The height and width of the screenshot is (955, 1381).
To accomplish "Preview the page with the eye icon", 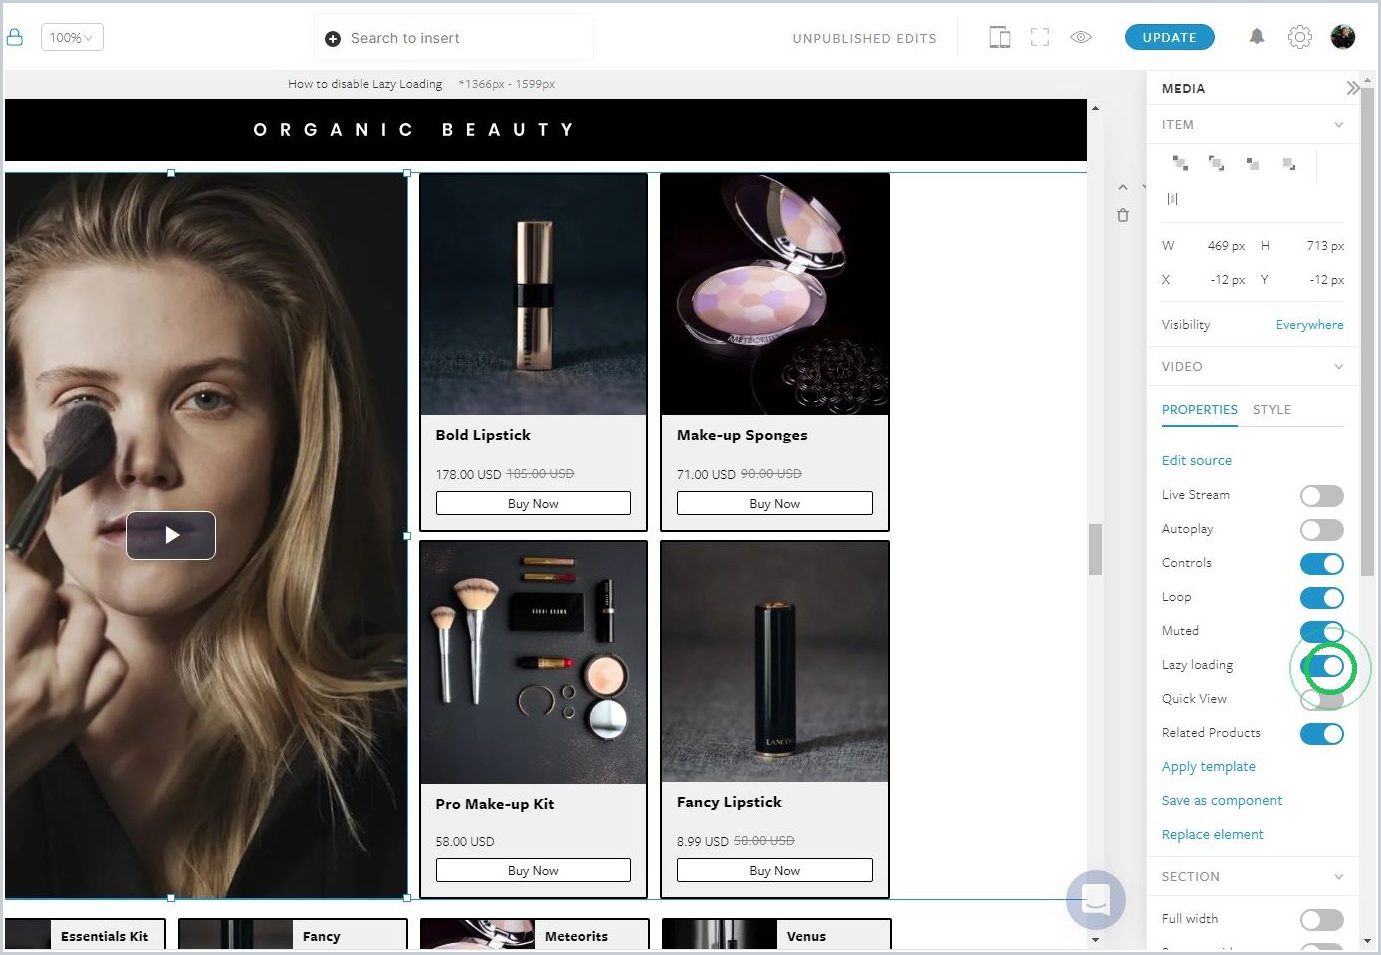I will (x=1081, y=37).
